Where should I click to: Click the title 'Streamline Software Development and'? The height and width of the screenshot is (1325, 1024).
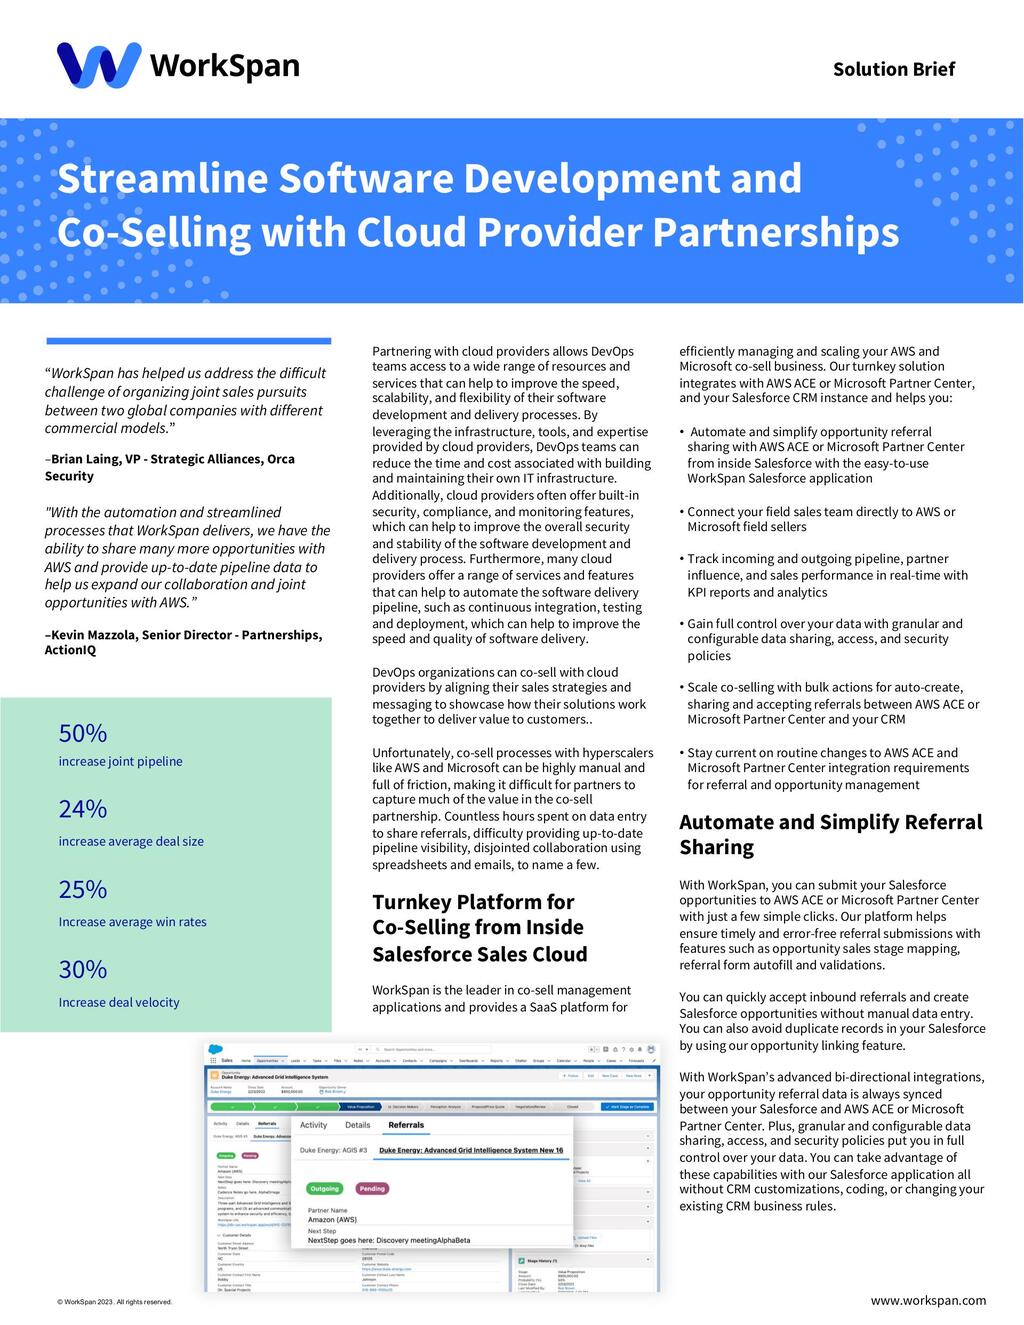[x=430, y=178]
